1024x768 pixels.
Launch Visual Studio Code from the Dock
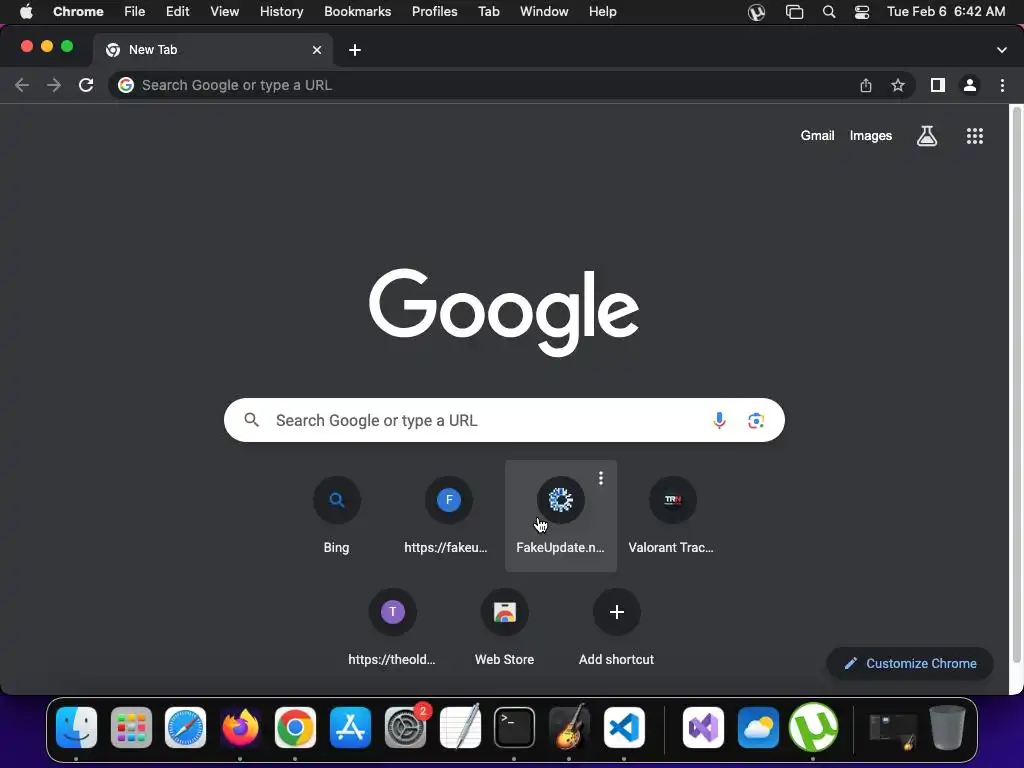(624, 728)
